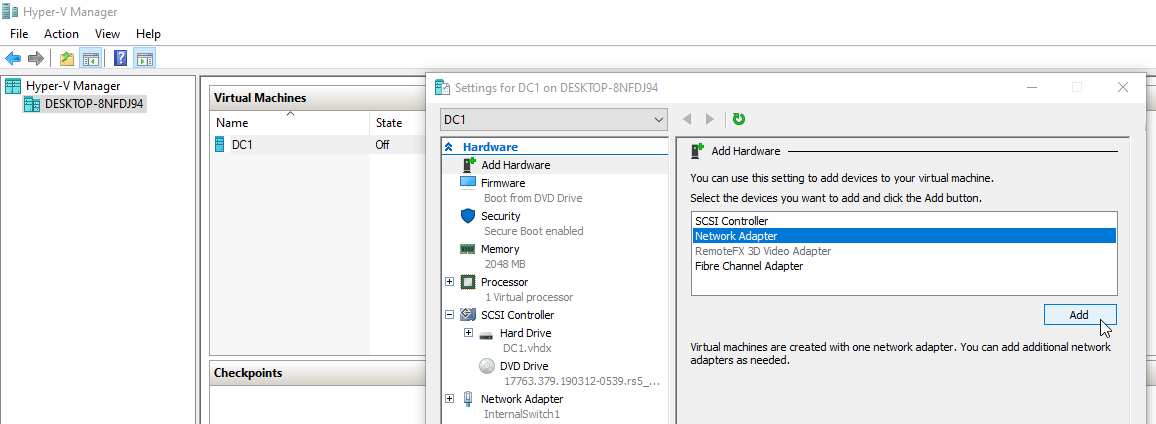This screenshot has height=424, width=1156.
Task: Click the Add button
Action: pos(1080,315)
